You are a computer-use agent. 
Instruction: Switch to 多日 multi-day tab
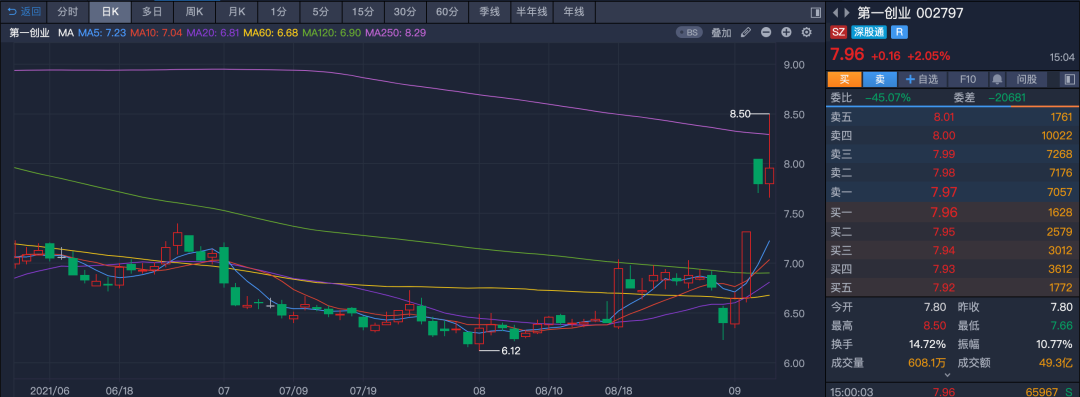point(152,12)
